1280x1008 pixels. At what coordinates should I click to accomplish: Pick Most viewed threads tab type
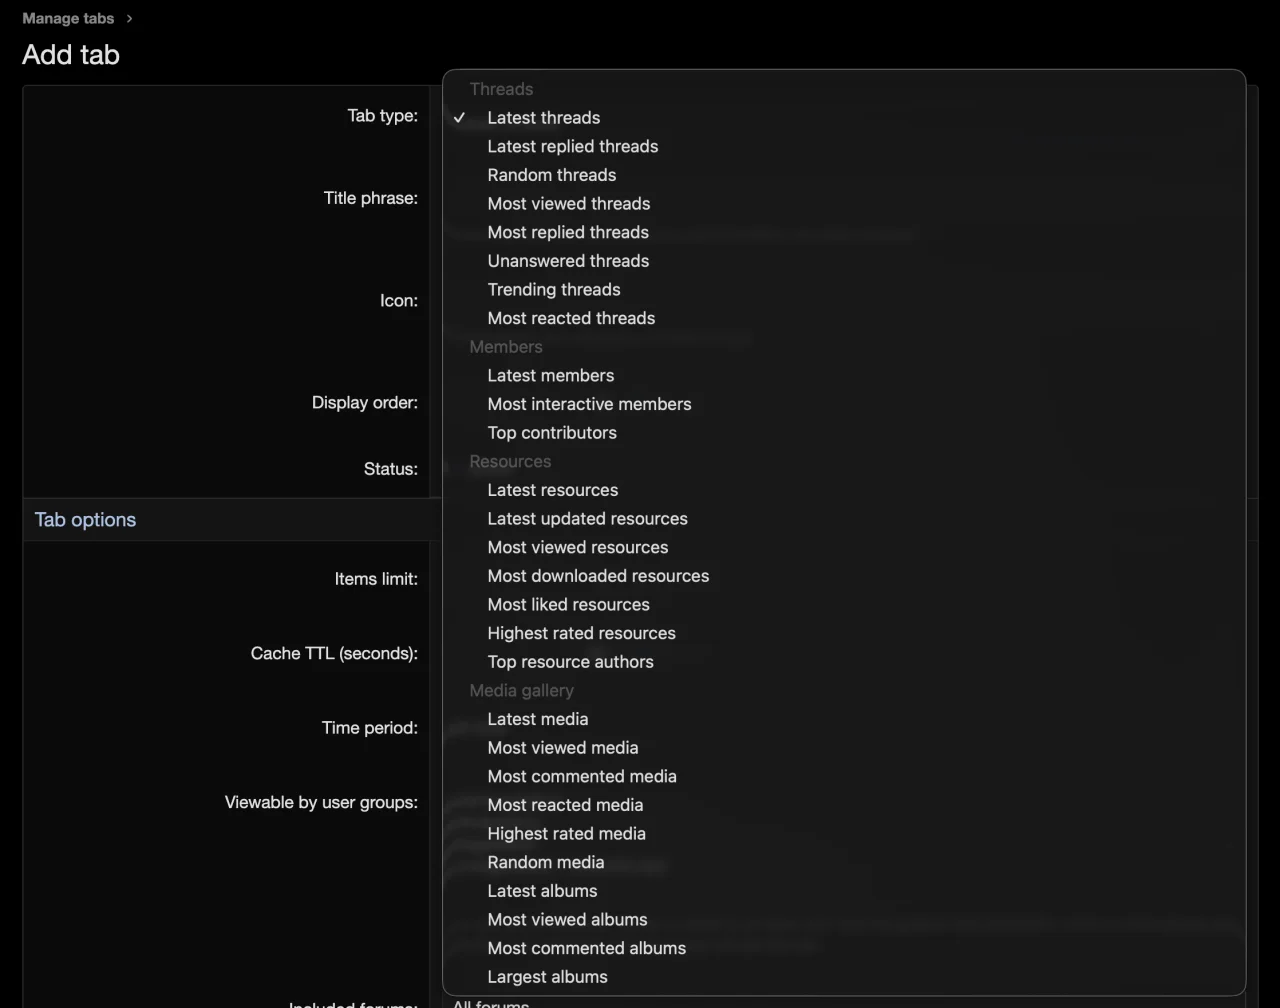tap(568, 204)
